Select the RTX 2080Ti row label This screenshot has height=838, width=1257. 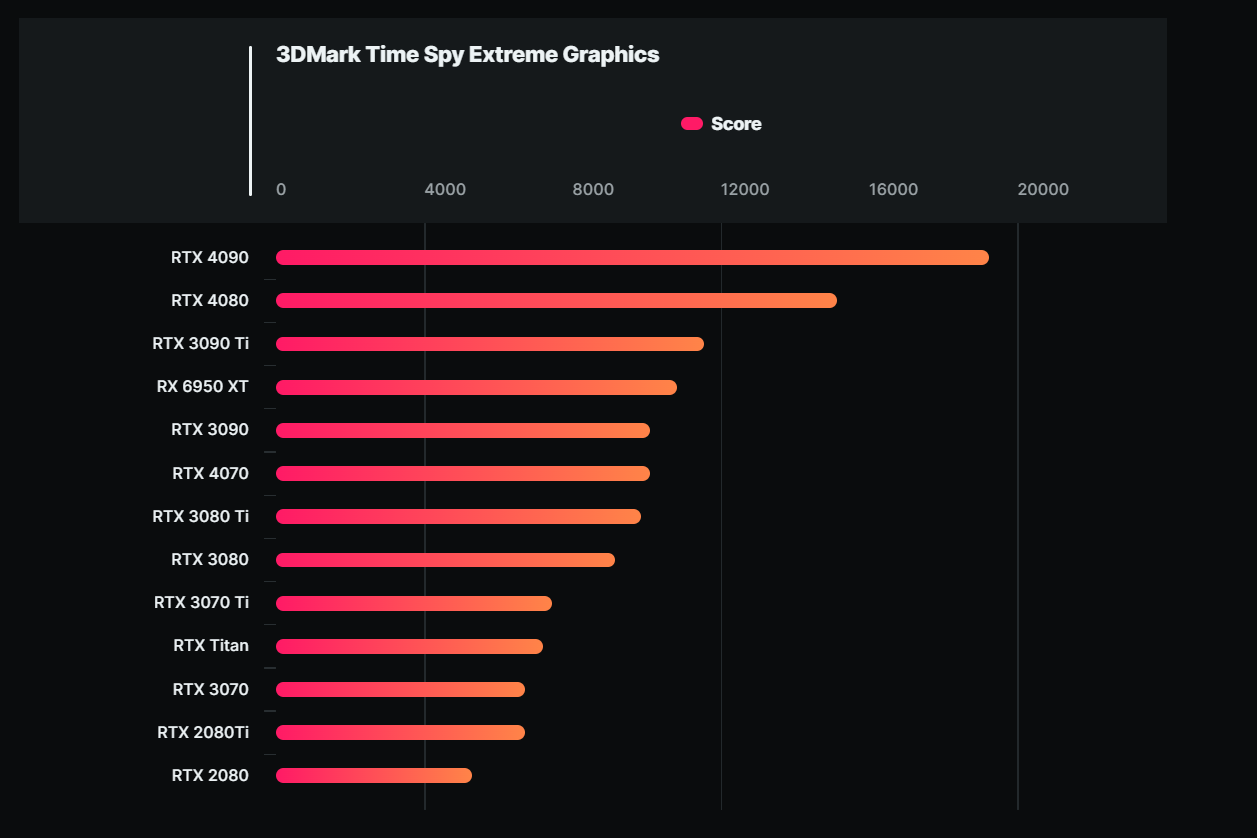(x=203, y=732)
